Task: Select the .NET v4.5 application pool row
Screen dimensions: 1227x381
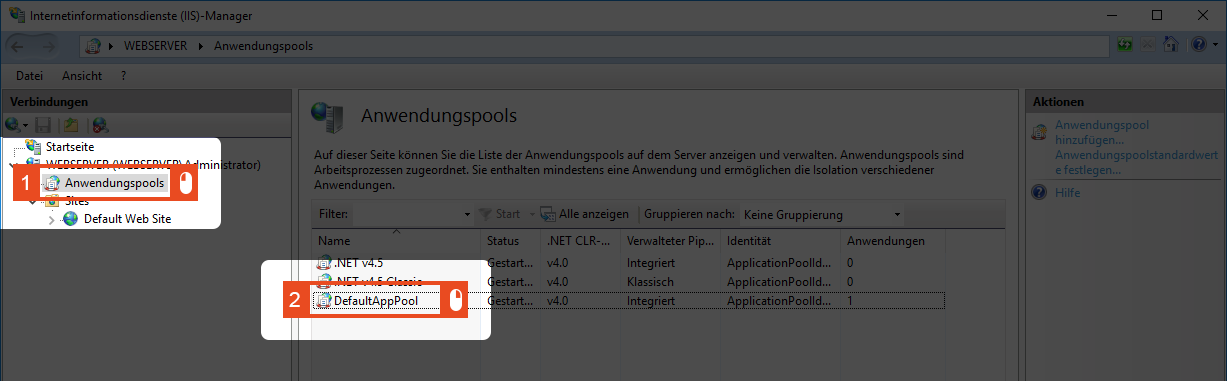Action: pos(628,262)
